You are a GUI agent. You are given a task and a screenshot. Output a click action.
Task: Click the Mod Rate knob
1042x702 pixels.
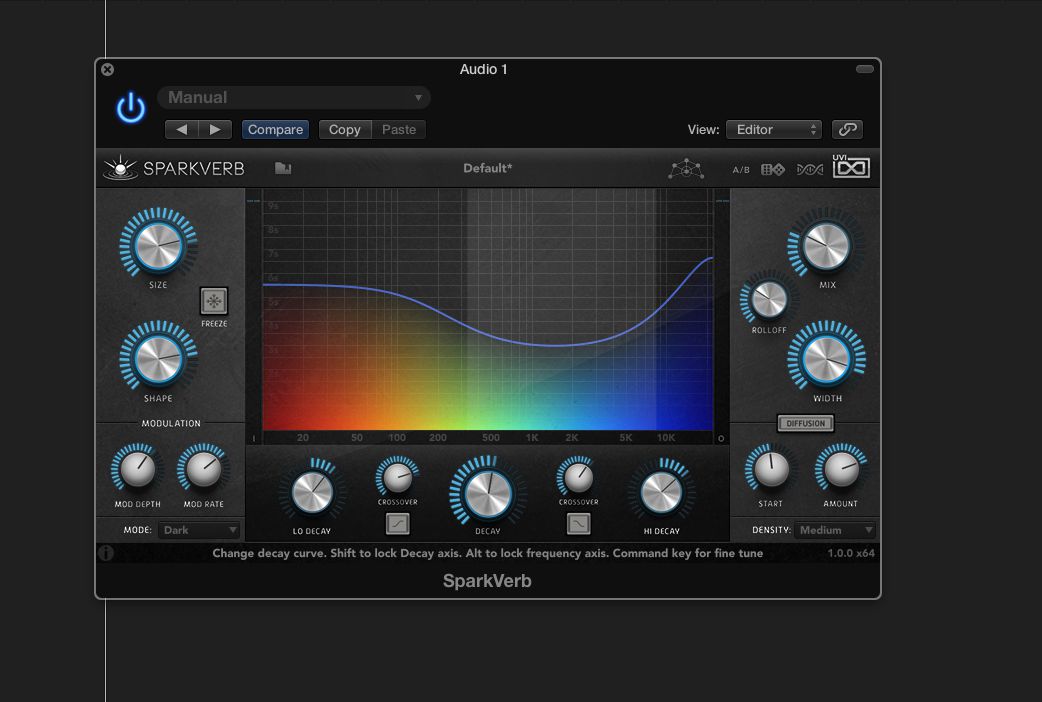[203, 469]
